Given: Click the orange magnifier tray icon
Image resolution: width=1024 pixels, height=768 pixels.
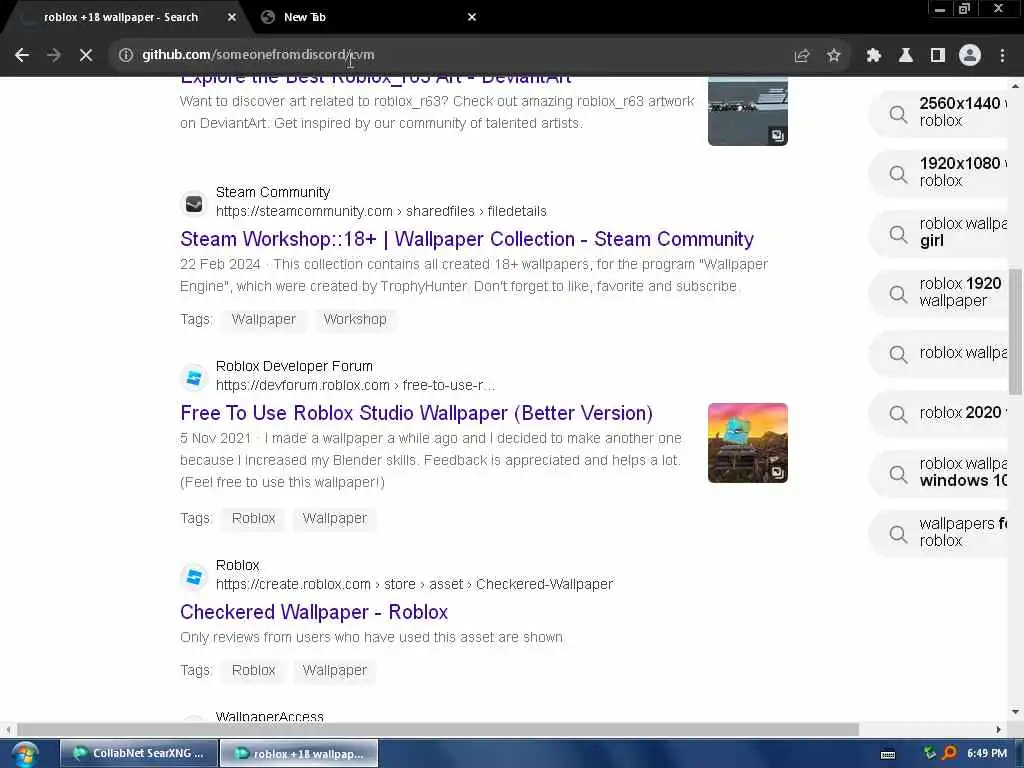Looking at the screenshot, I should click(x=950, y=753).
